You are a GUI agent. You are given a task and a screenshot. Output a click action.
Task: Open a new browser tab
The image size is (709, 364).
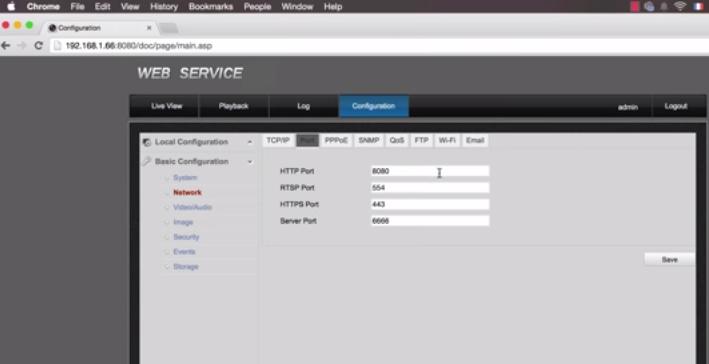pyautogui.click(x=169, y=28)
